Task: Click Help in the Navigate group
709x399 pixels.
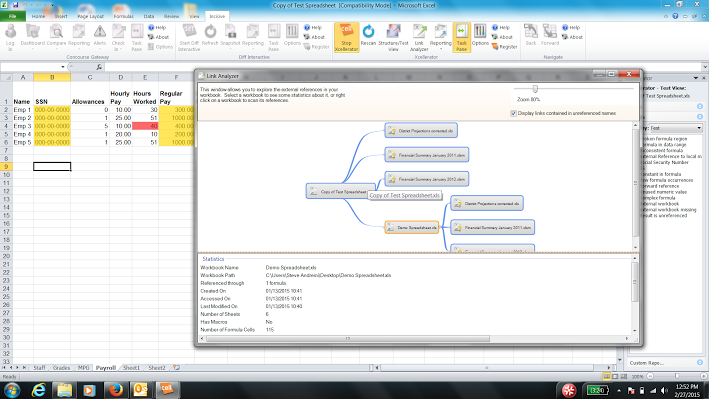Action: click(571, 28)
